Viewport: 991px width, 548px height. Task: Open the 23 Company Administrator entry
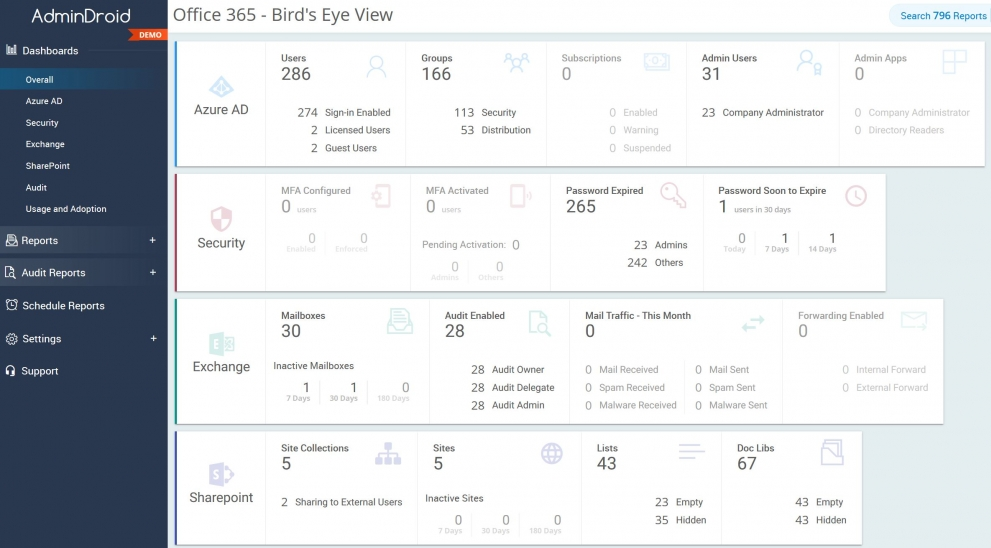click(763, 113)
